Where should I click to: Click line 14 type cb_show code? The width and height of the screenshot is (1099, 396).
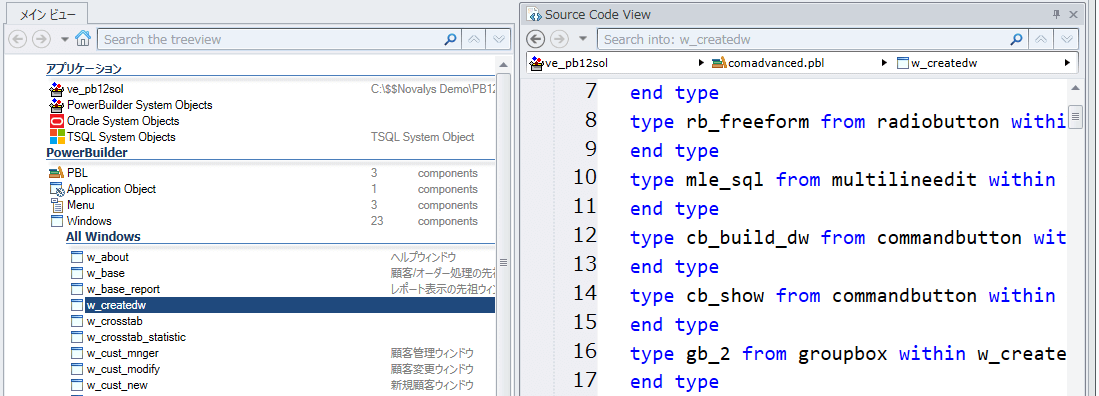(x=842, y=296)
